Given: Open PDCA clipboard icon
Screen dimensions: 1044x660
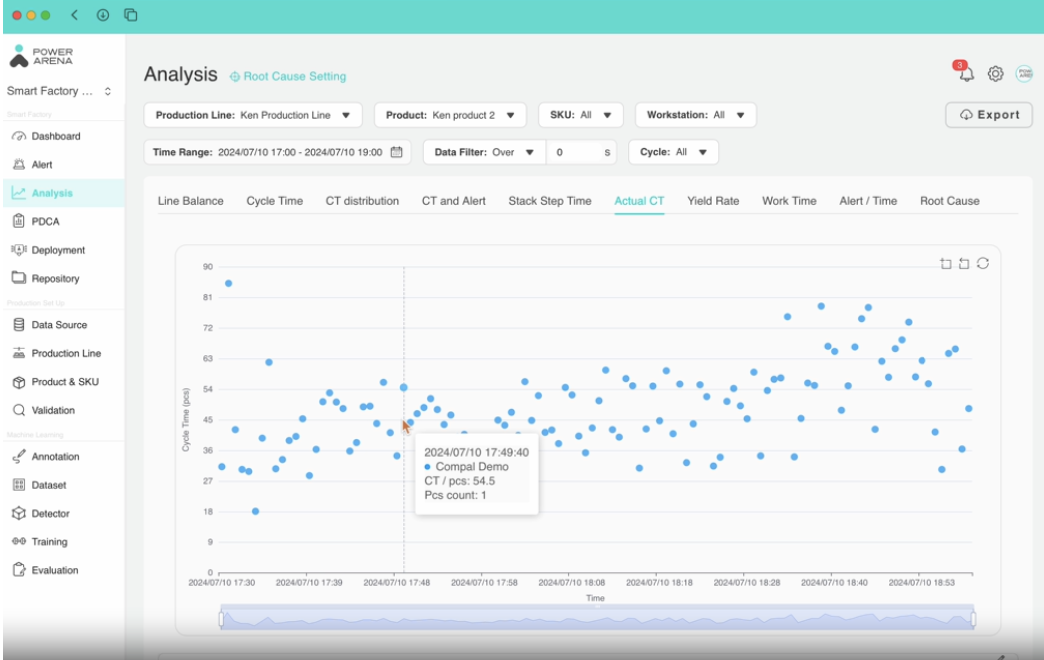Looking at the screenshot, I should click(x=19, y=221).
